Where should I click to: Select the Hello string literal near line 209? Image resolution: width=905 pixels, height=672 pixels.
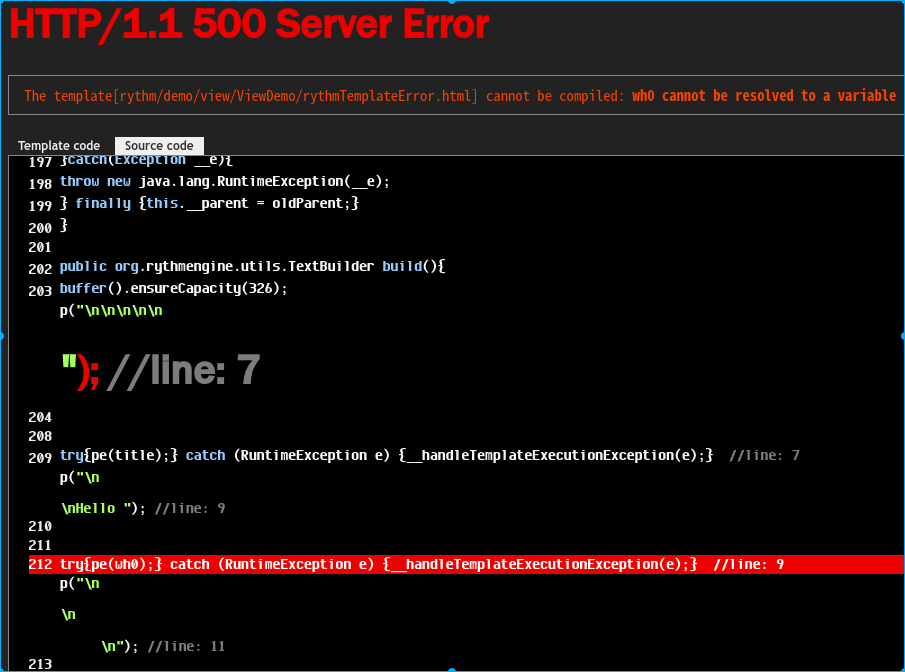click(90, 508)
